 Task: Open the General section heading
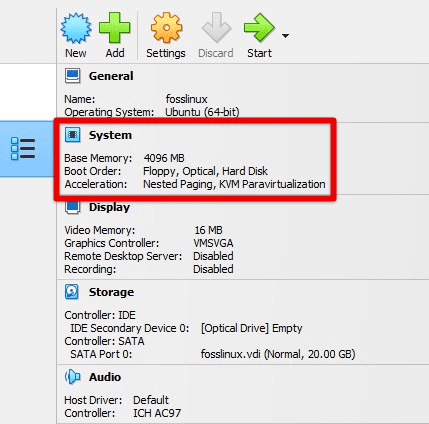111,76
